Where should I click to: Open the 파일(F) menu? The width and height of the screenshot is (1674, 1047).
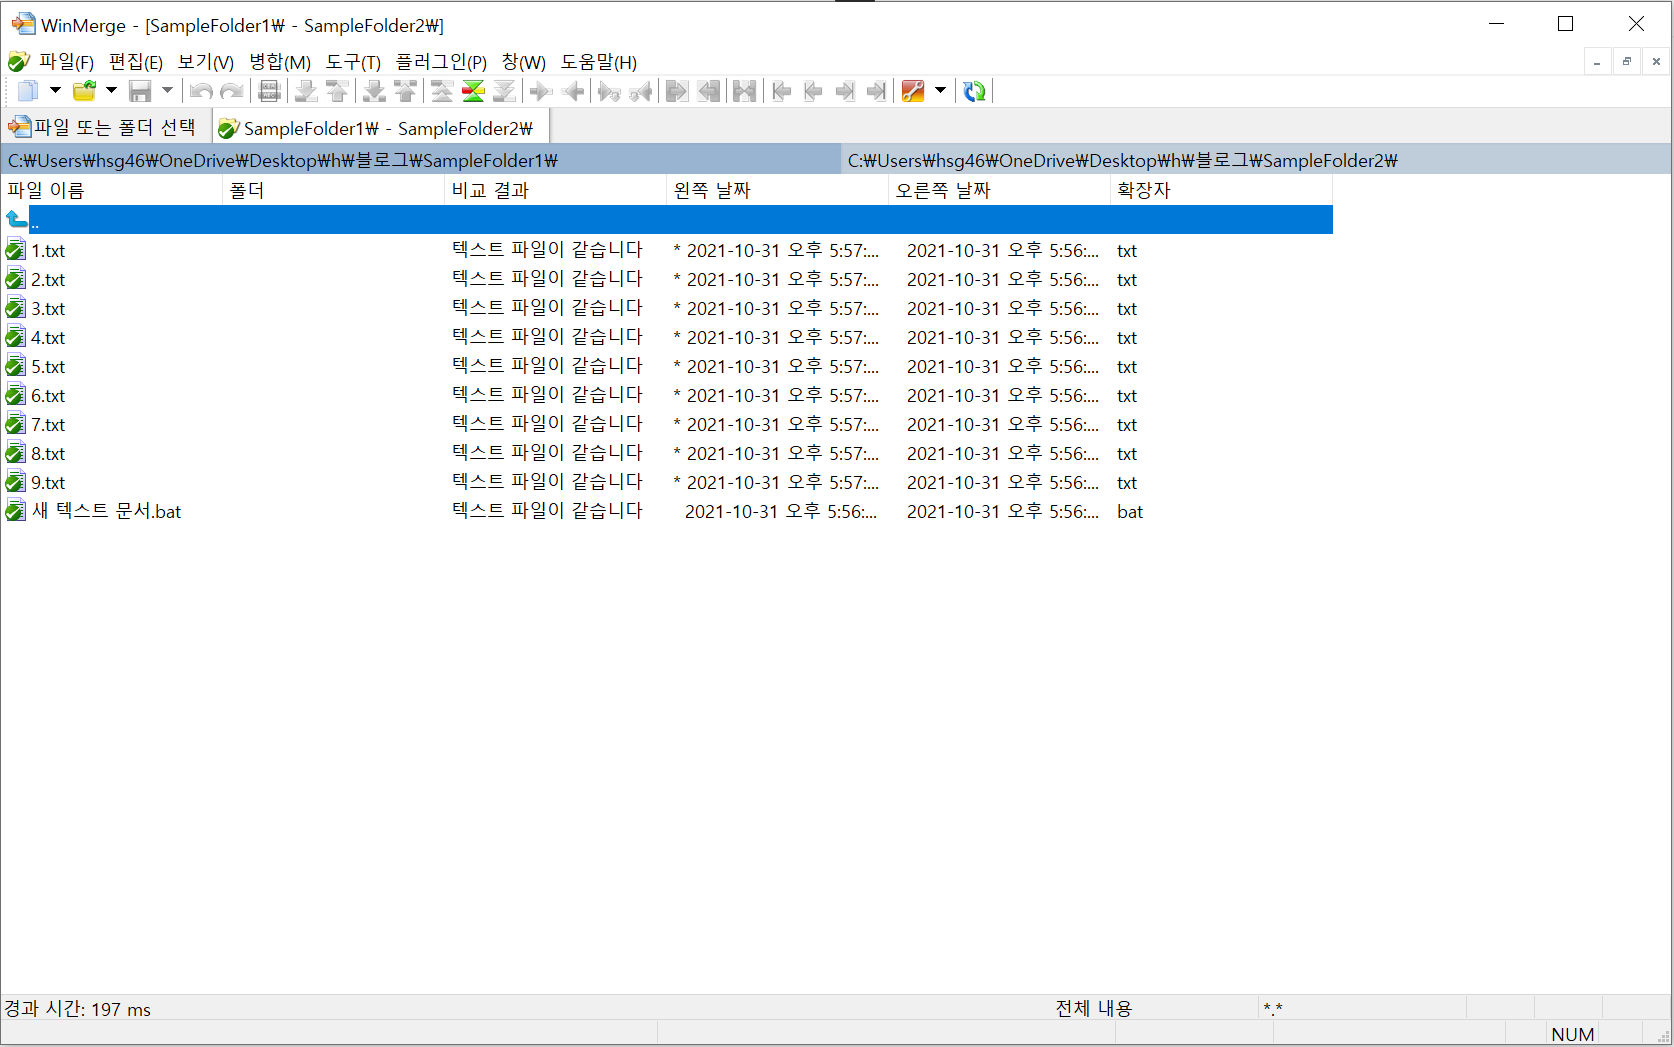[66, 62]
